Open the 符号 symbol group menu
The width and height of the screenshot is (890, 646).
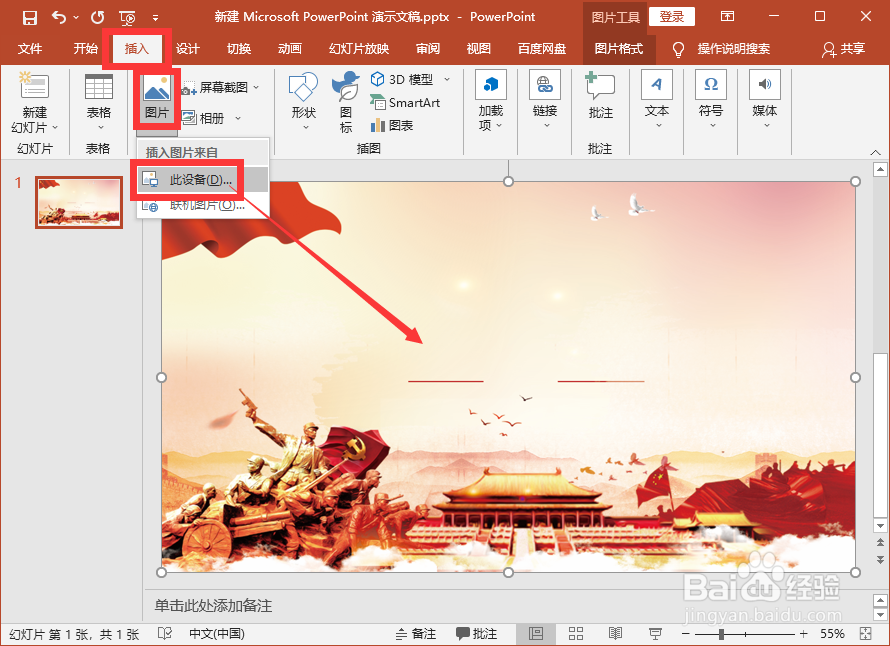[711, 100]
